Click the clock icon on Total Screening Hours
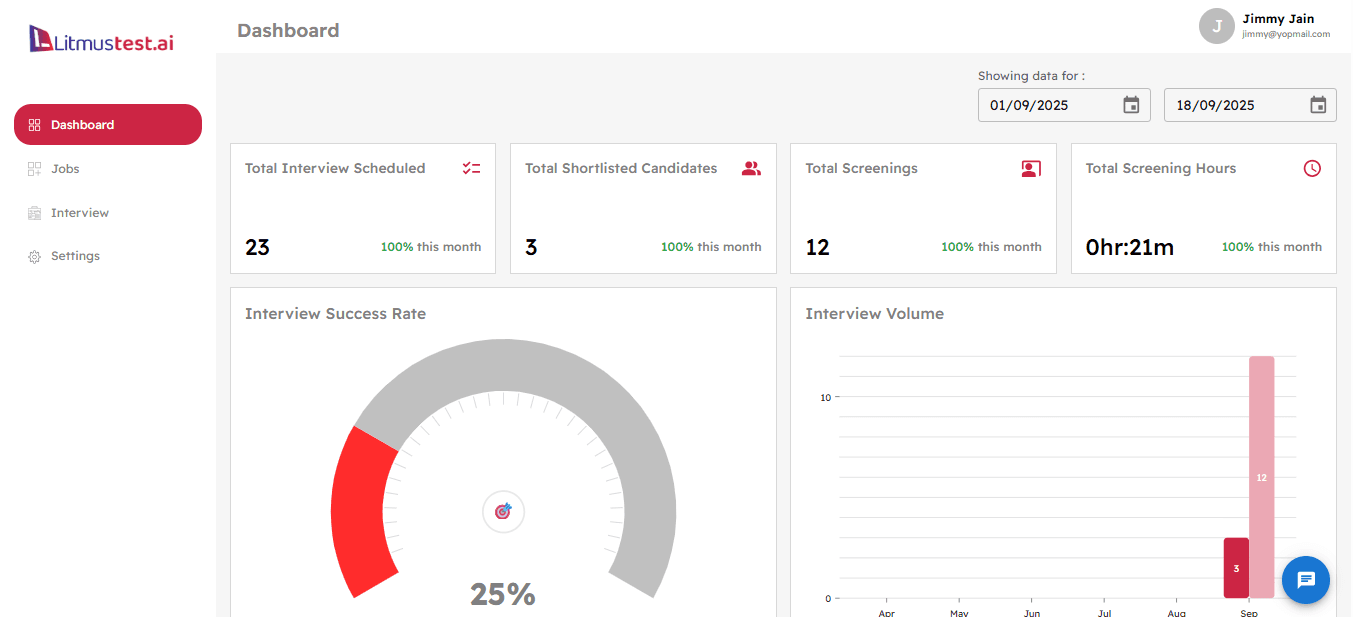Screen dimensions: 1353x617 [x=1312, y=168]
